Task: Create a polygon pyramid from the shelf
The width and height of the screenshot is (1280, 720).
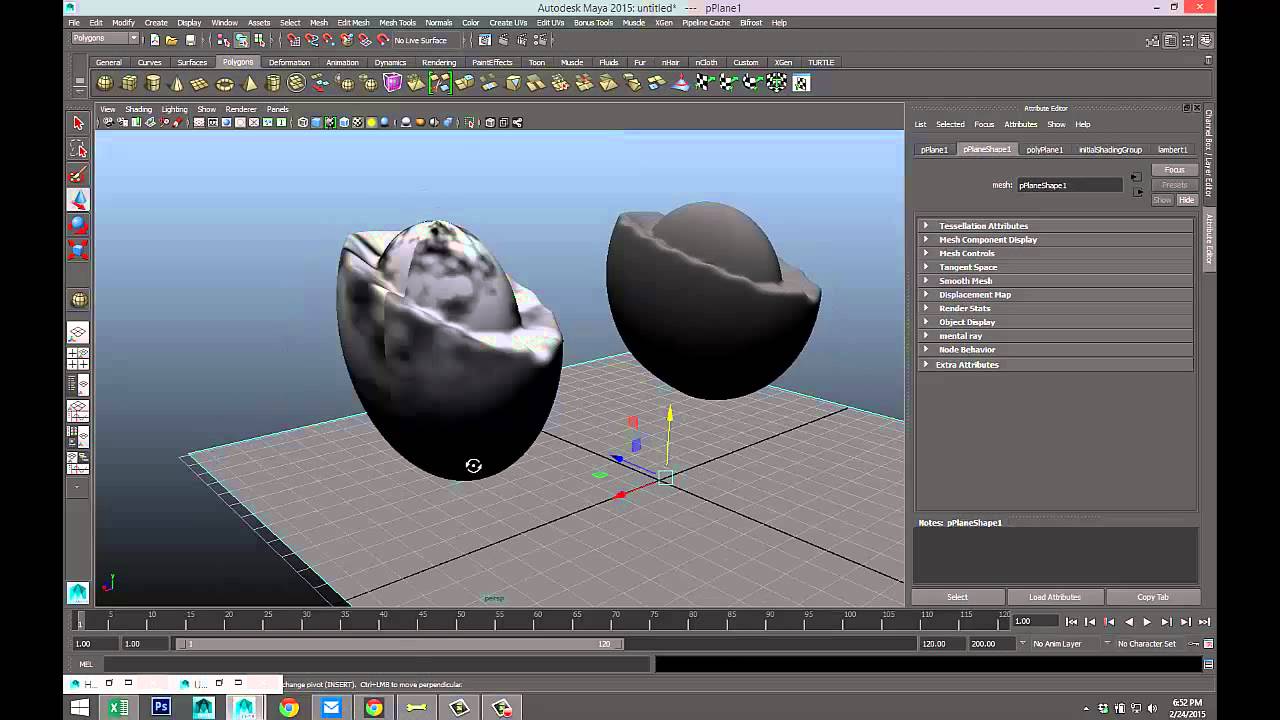Action: tap(250, 83)
